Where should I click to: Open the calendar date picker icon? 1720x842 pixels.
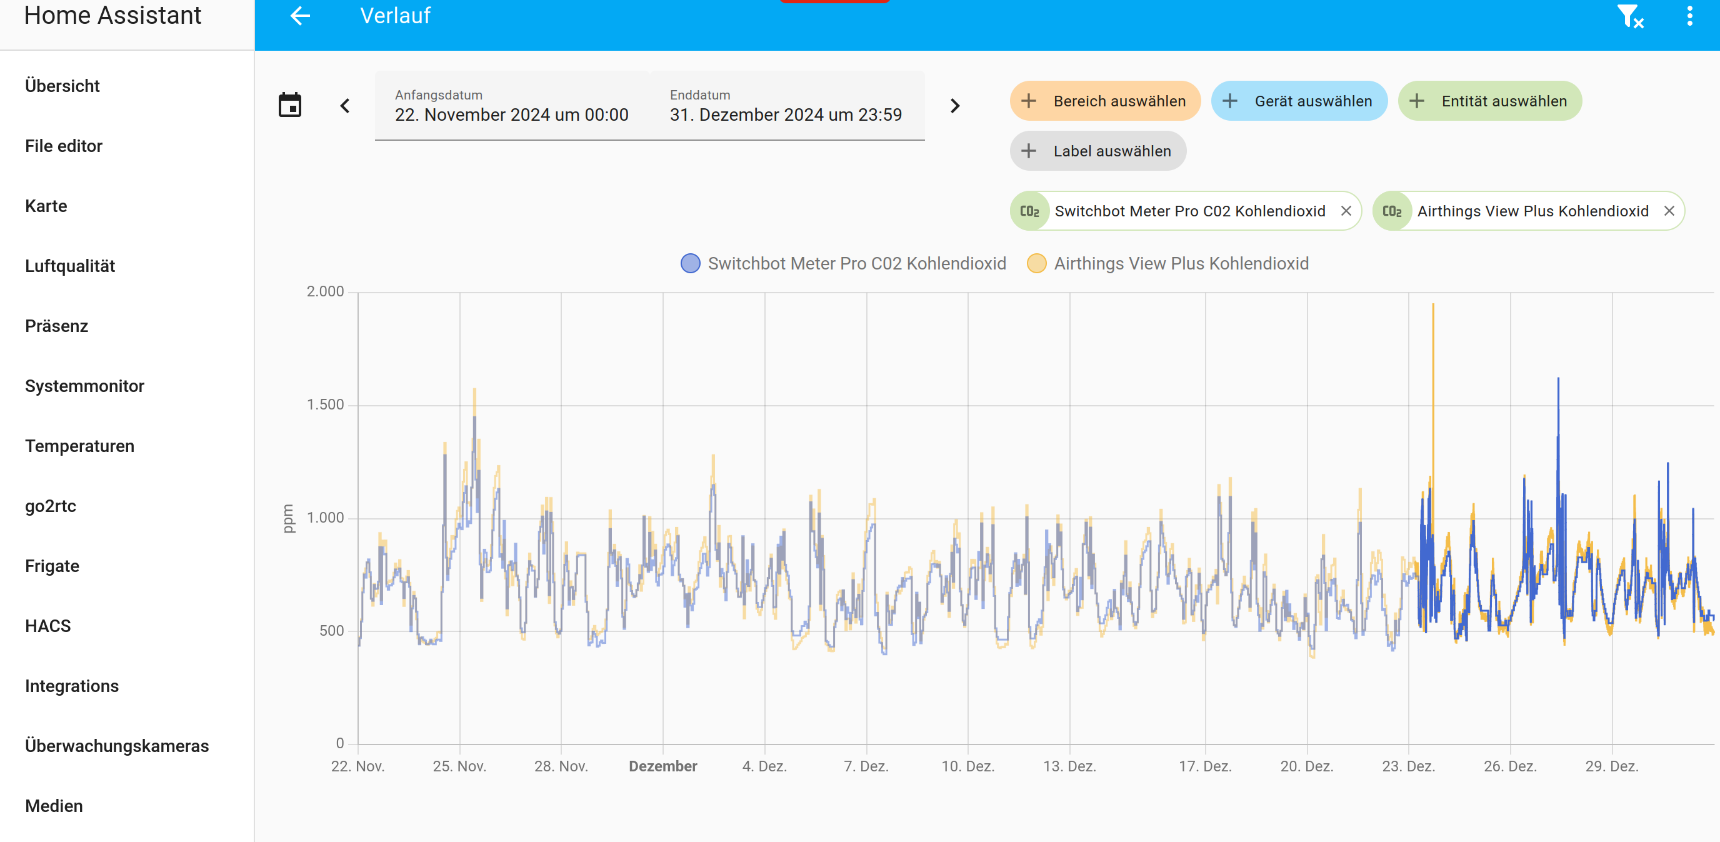coord(290,105)
